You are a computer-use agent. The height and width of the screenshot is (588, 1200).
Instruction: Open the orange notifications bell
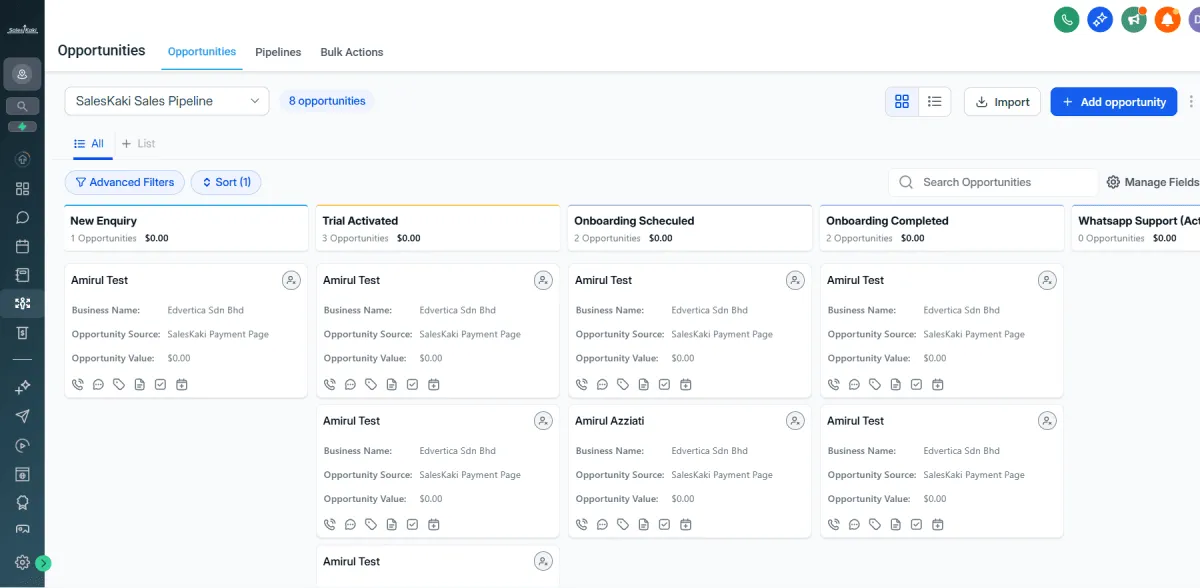point(1167,19)
